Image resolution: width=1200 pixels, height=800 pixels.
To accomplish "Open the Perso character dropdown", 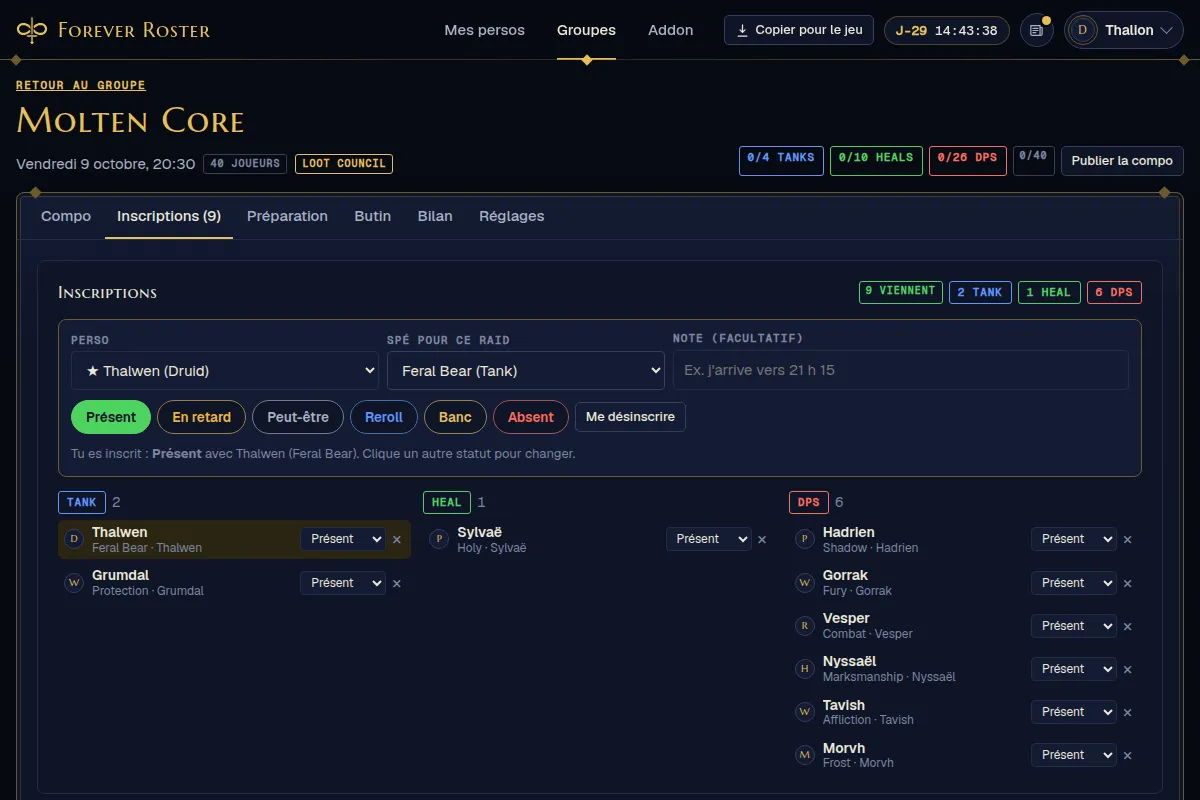I will pyautogui.click(x=225, y=370).
